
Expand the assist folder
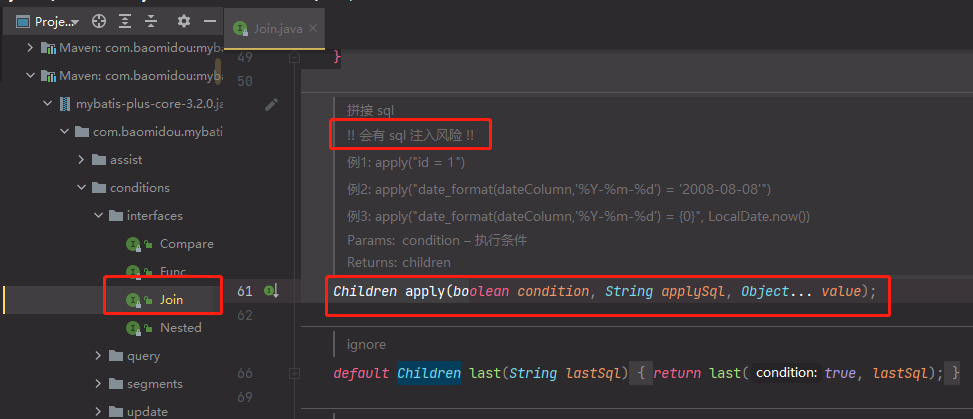click(82, 160)
